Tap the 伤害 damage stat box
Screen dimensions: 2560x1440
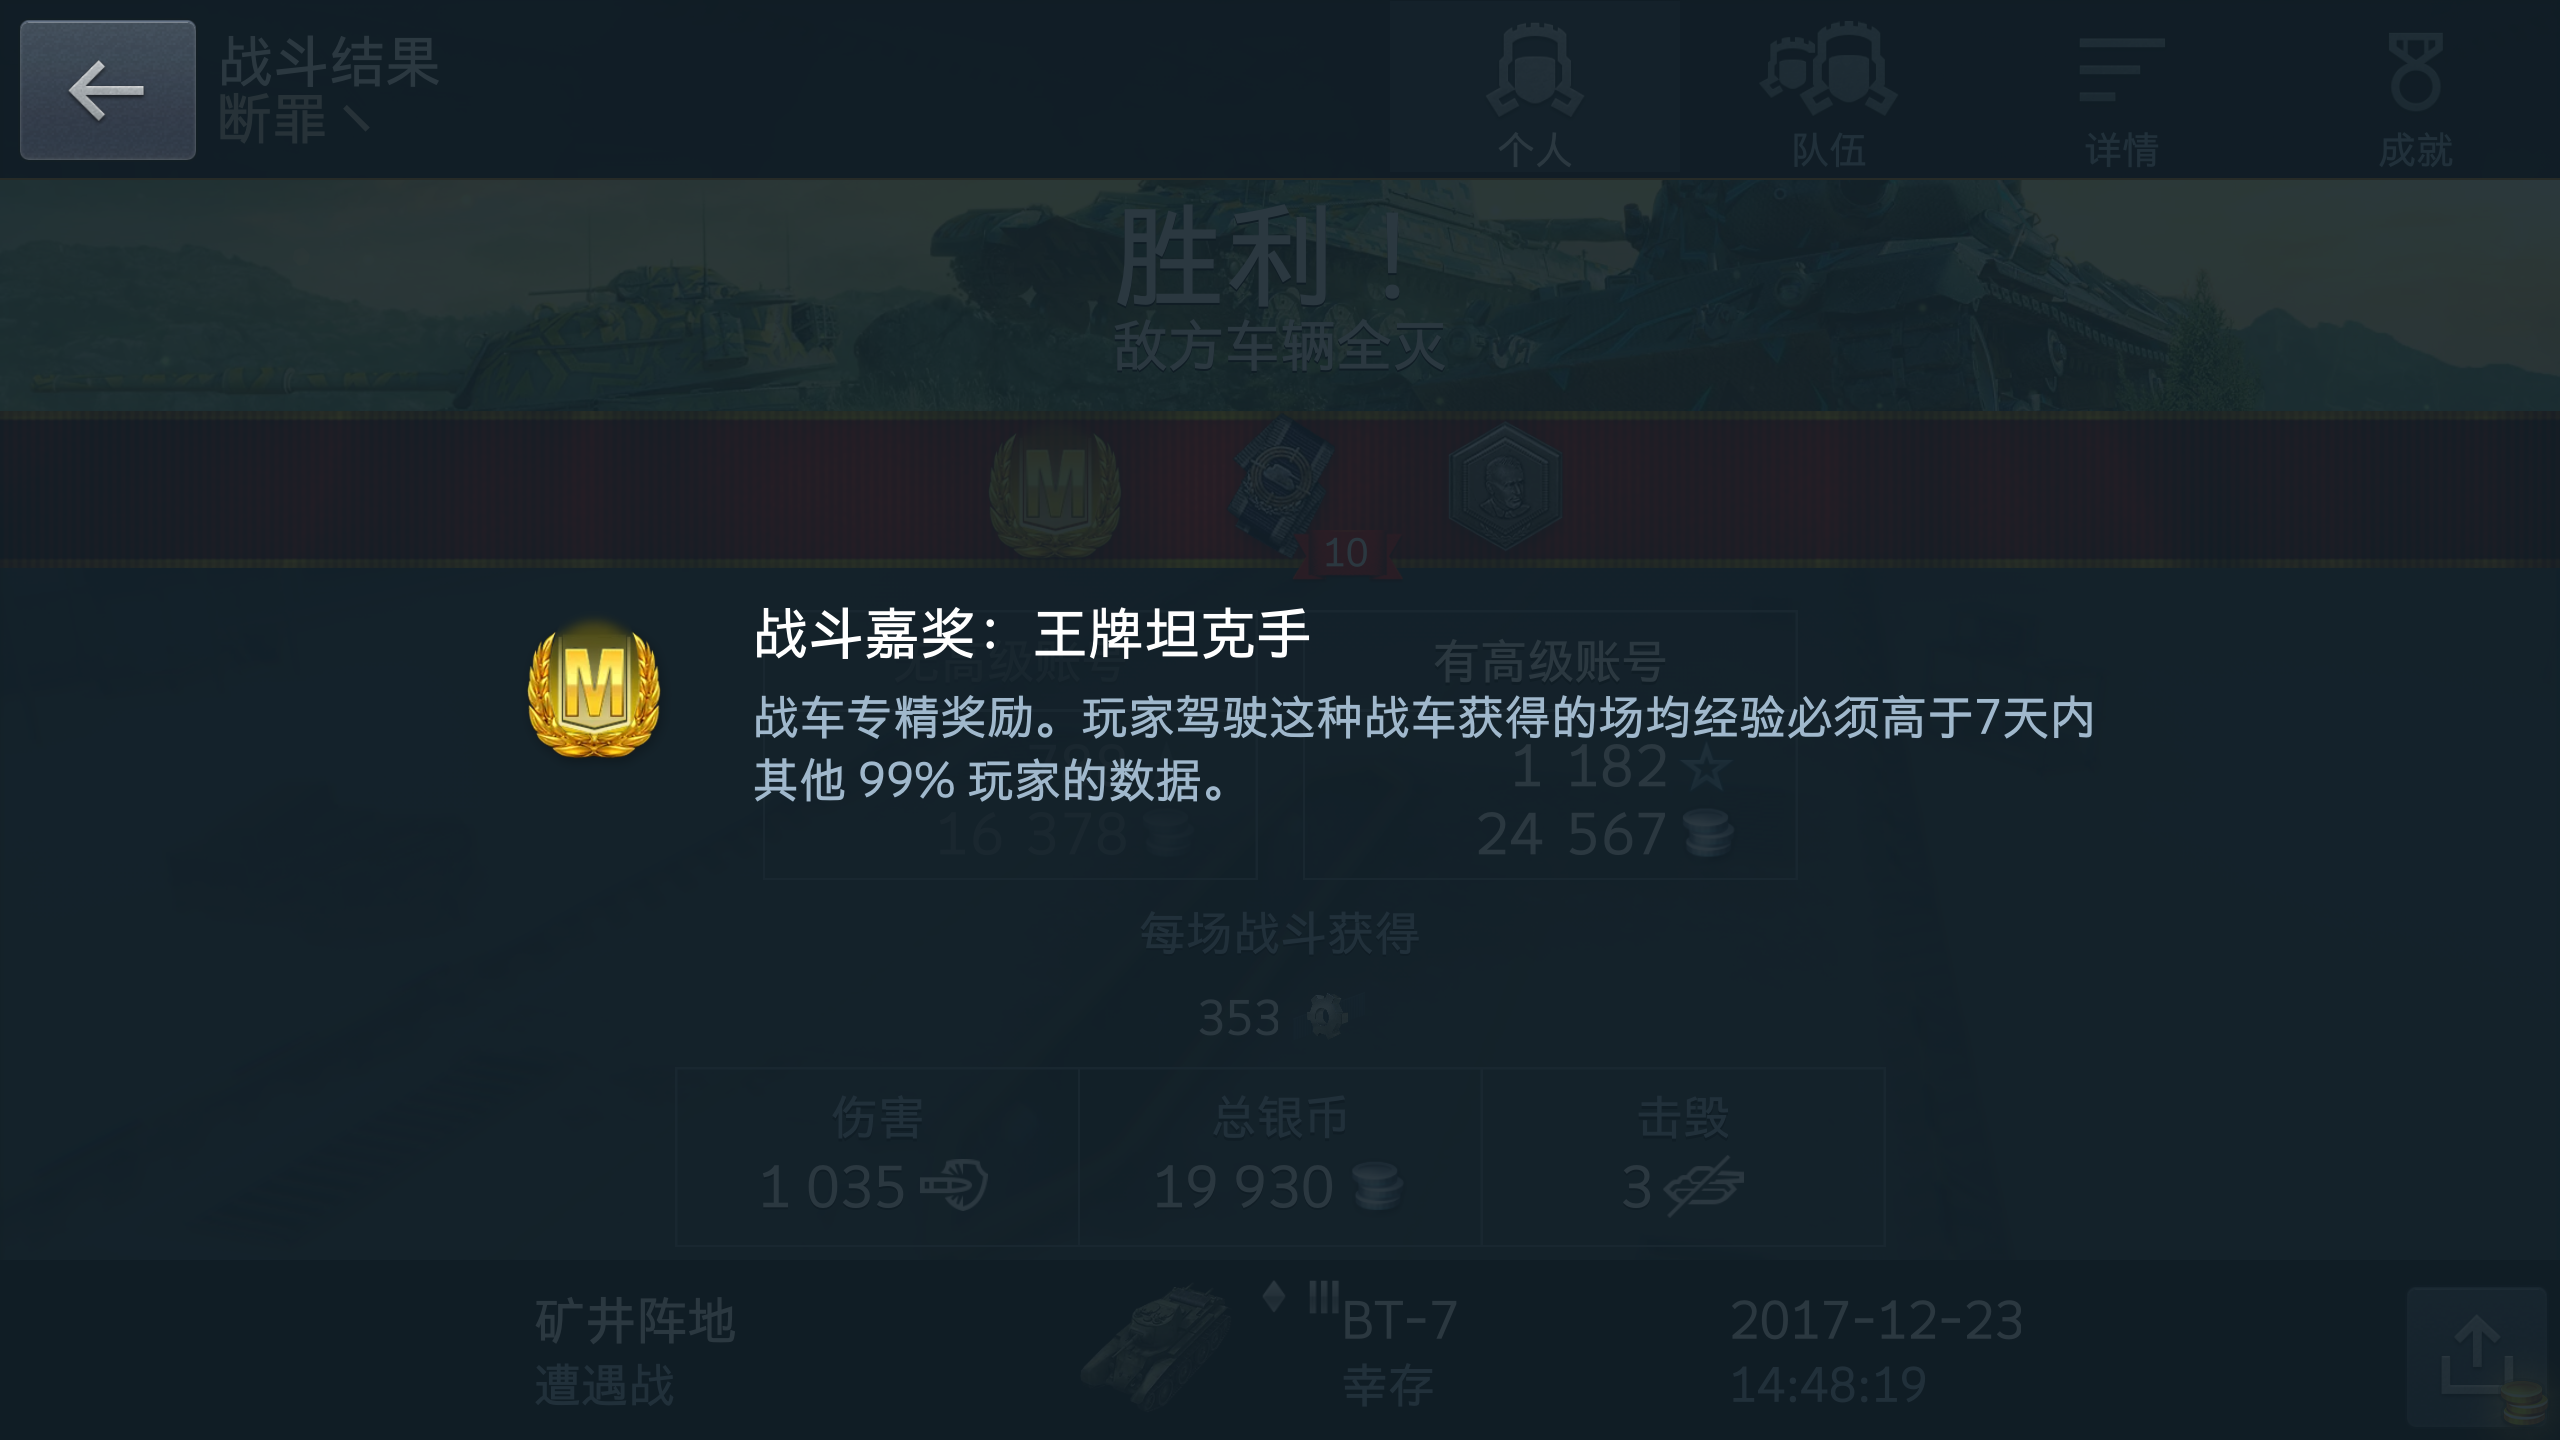pos(877,1157)
